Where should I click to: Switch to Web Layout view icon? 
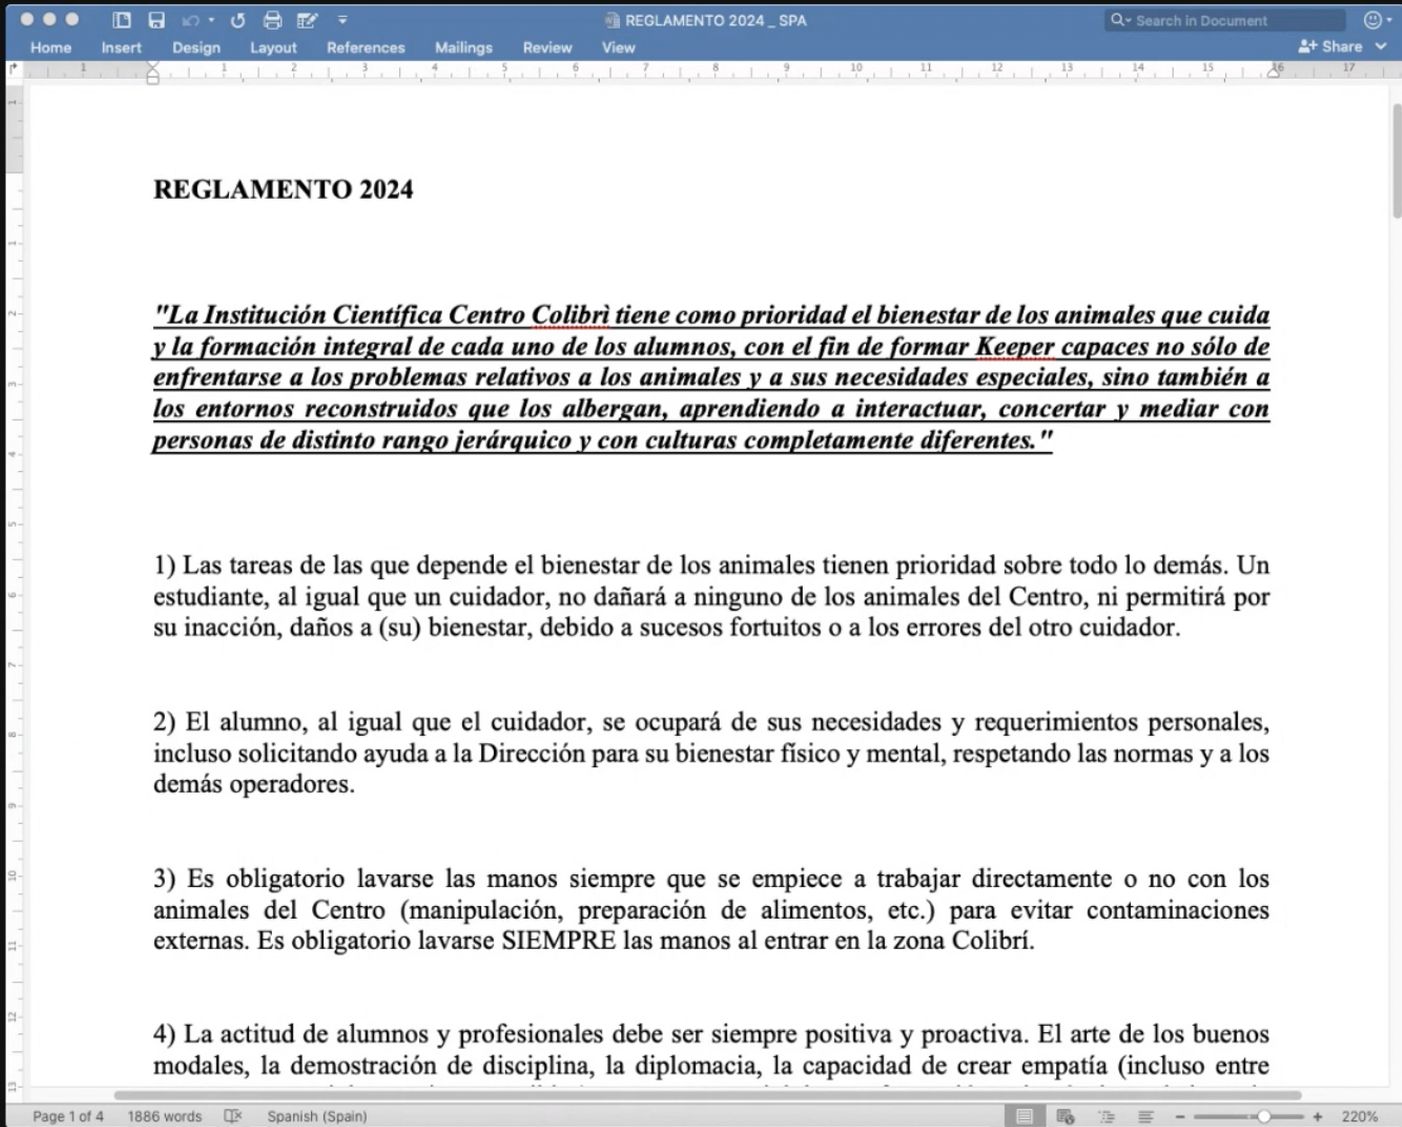coord(1066,1116)
